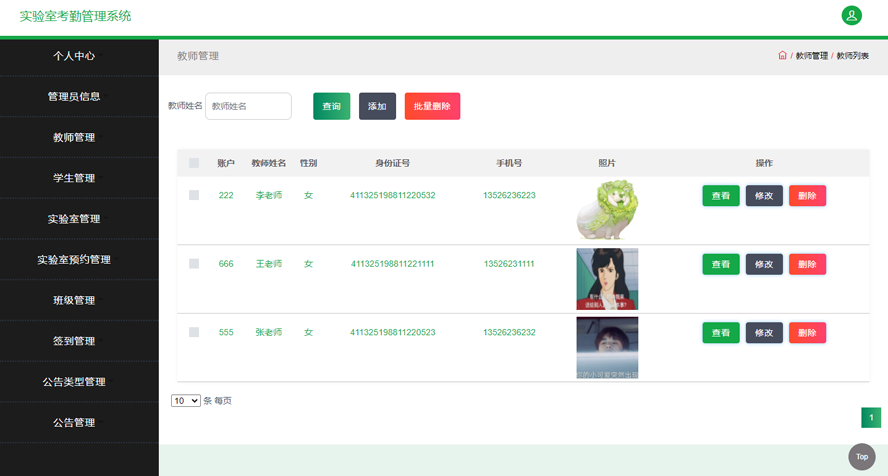Delete the 李老师 record
888x476 pixels.
[807, 196]
